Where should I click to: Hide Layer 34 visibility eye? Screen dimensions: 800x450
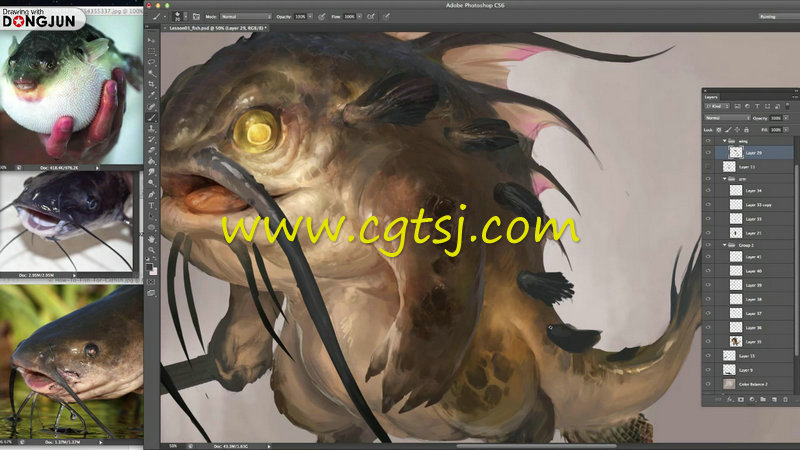click(x=708, y=190)
